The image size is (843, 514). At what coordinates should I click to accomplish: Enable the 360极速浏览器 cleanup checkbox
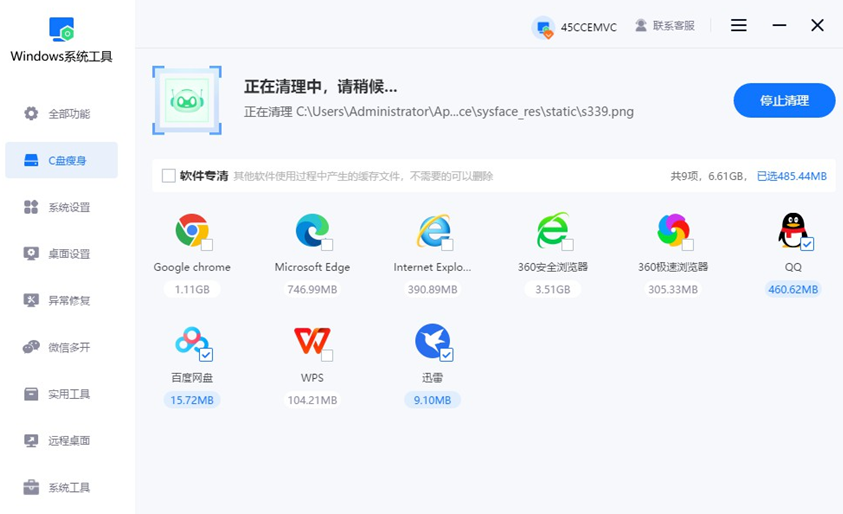[x=688, y=245]
